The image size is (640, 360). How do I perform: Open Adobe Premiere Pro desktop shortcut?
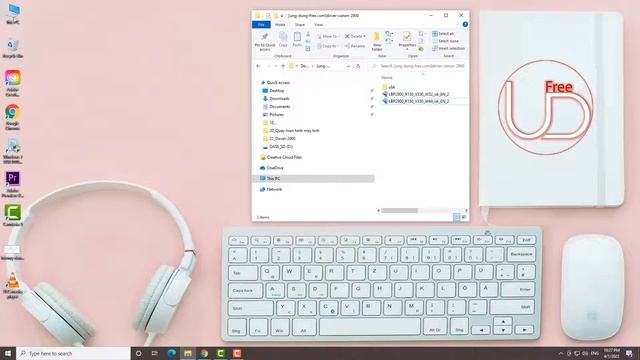(x=13, y=184)
